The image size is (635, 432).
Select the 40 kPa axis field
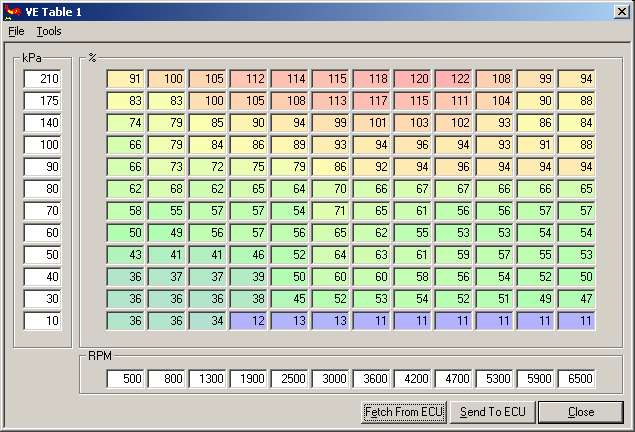tap(43, 276)
